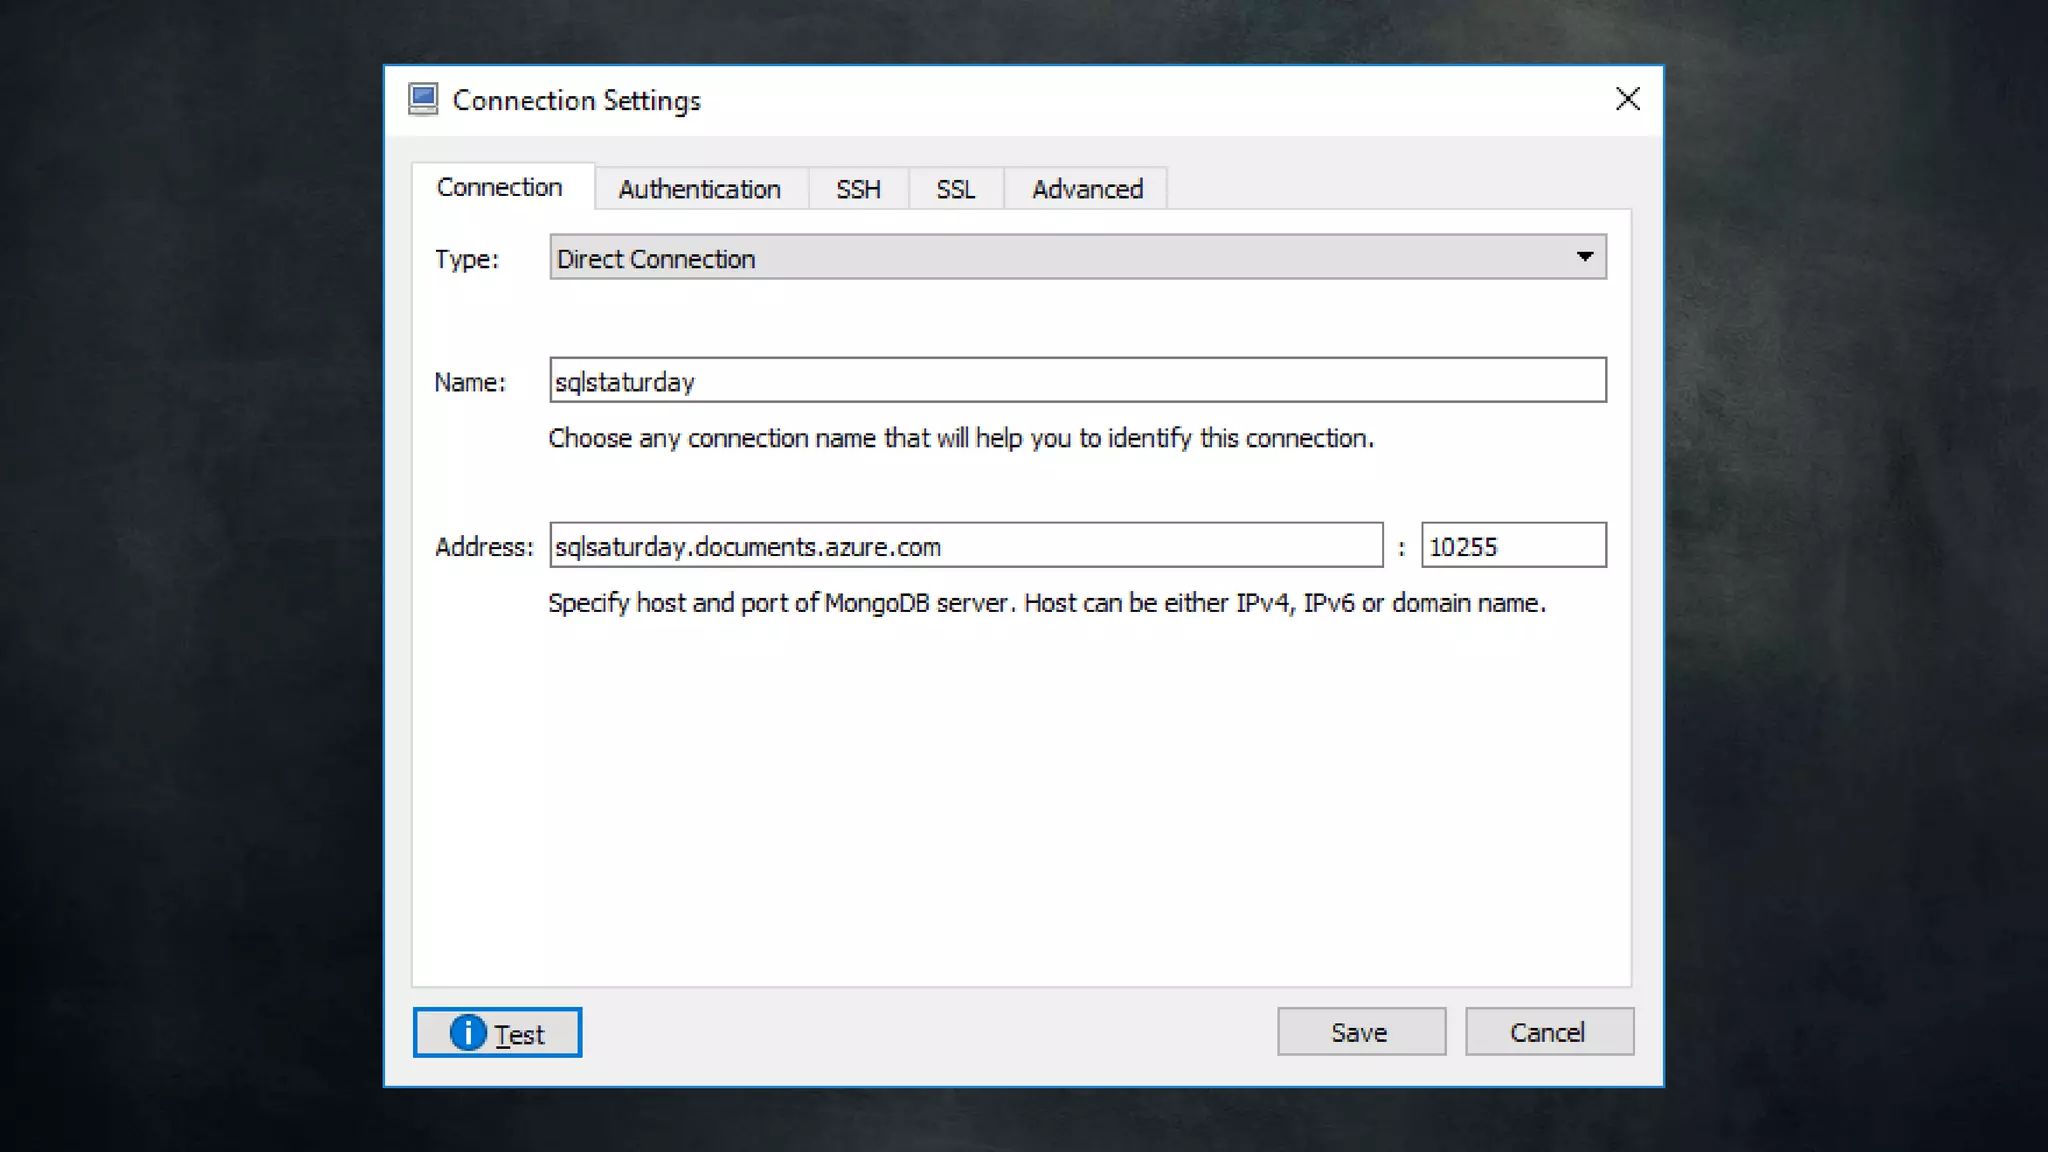Click the Address label
The image size is (2048, 1152).
(484, 547)
